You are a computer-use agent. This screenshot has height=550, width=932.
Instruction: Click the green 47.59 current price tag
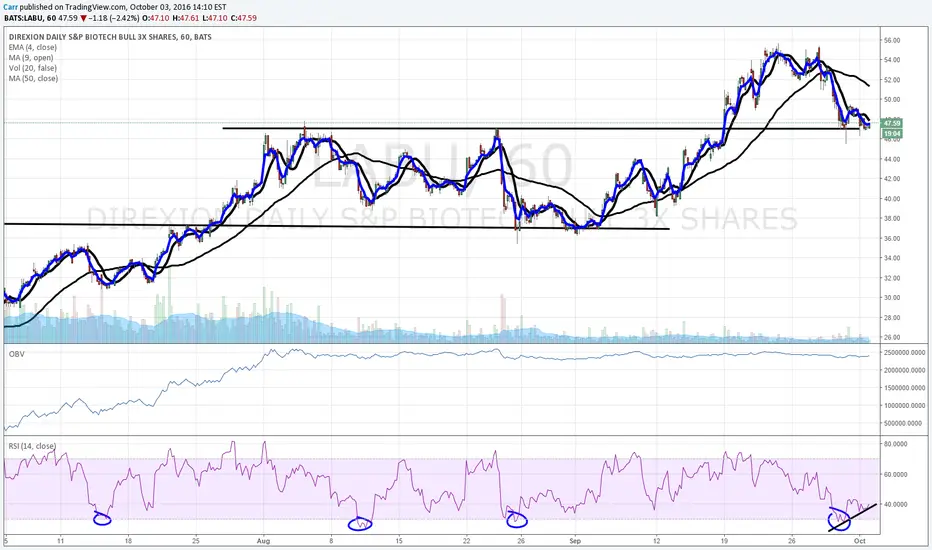pos(892,123)
